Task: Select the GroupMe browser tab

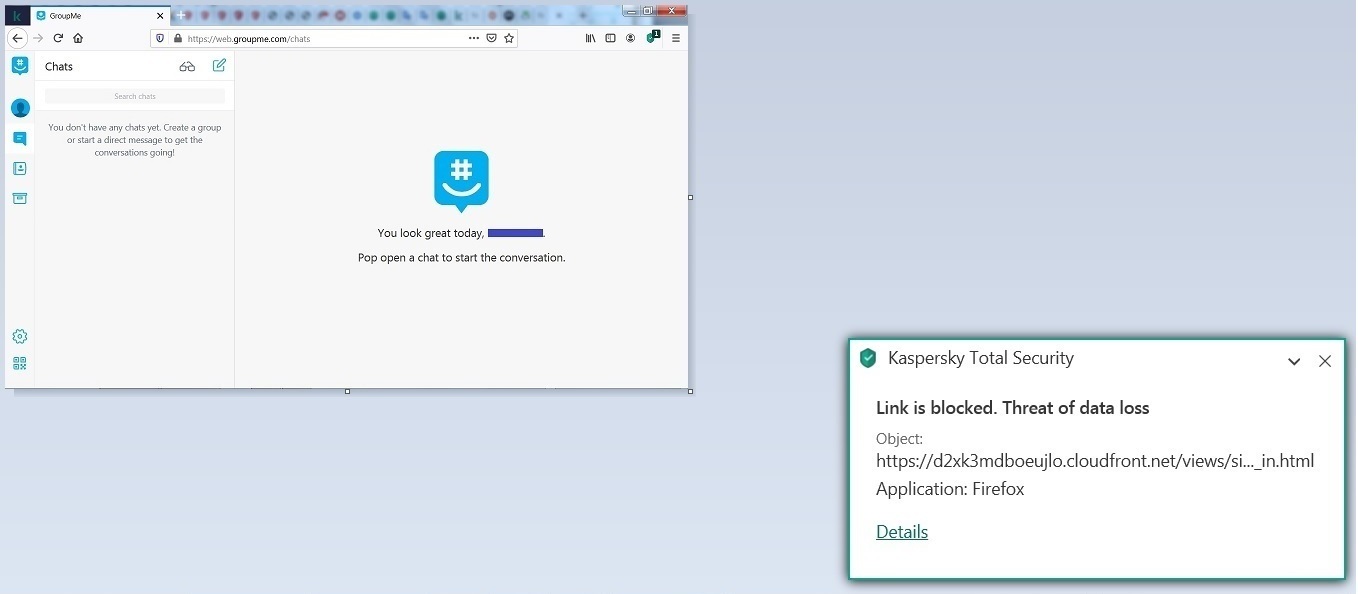Action: (x=100, y=16)
